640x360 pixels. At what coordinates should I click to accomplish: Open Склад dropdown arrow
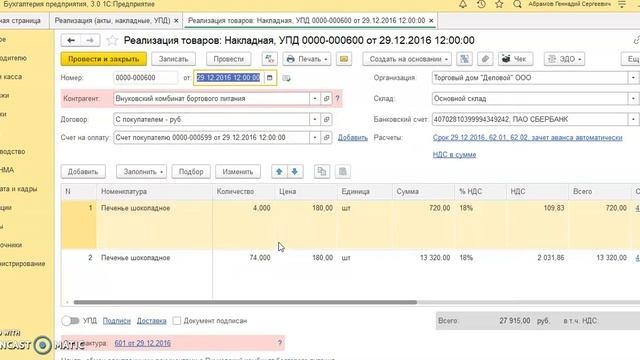pyautogui.click(x=633, y=98)
